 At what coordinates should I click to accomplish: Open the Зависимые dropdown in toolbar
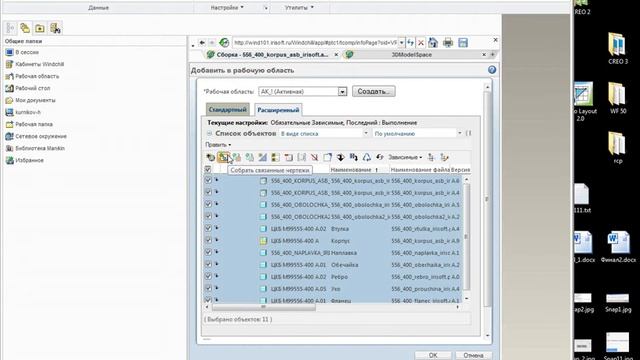[x=405, y=157]
